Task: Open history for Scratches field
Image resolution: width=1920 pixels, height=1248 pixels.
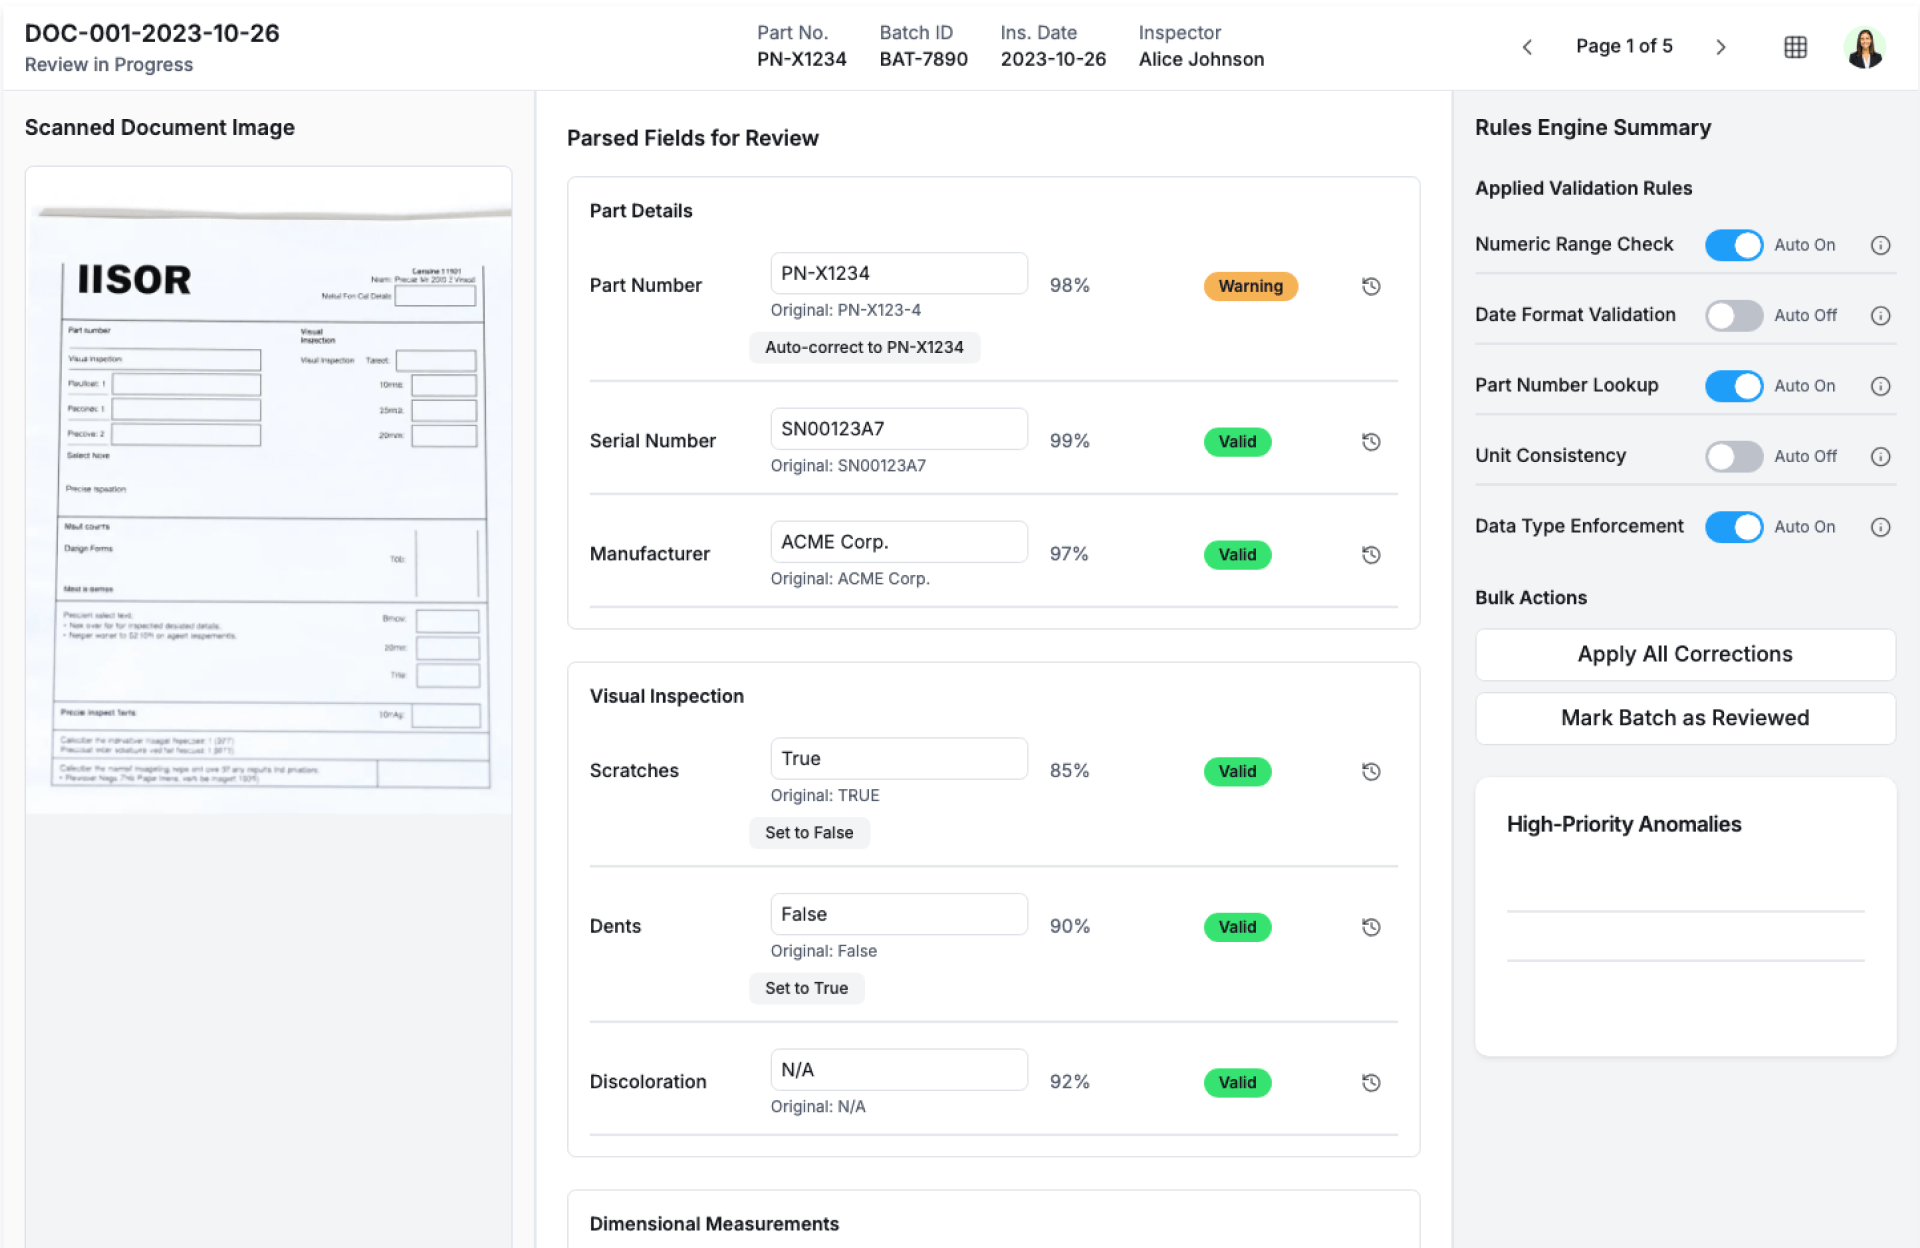Action: coord(1371,771)
